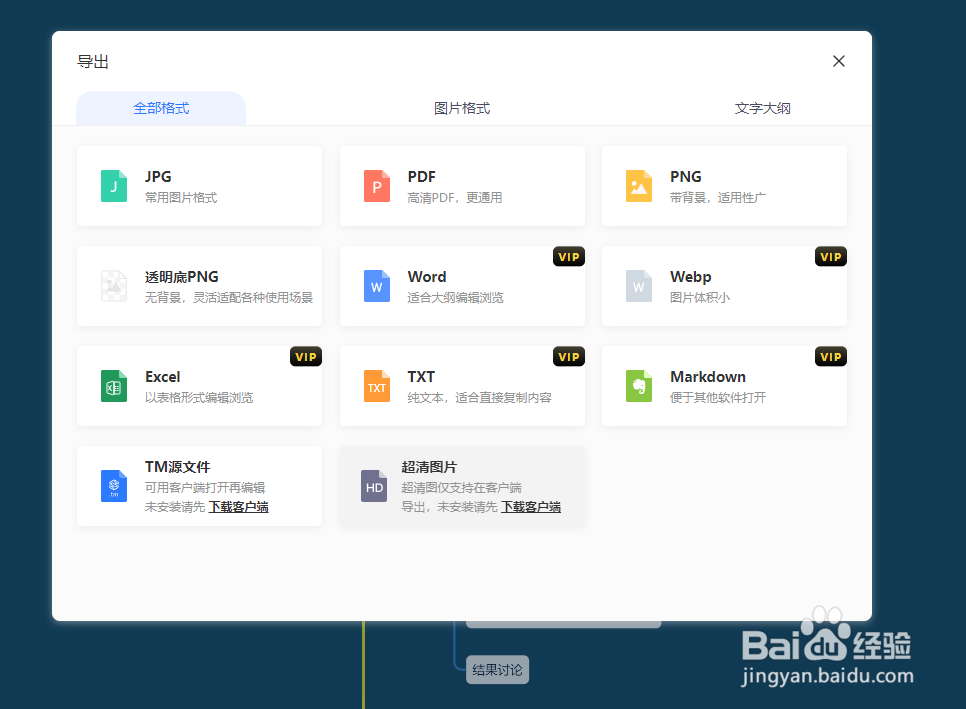
Task: Click the 导出 dialog title
Action: (93, 62)
